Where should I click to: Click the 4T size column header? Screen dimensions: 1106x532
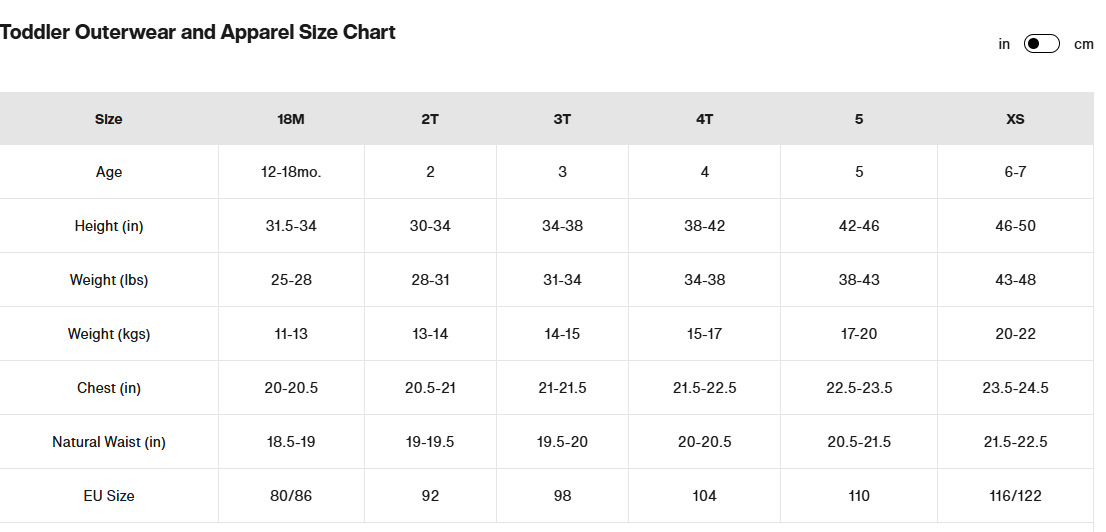point(704,119)
